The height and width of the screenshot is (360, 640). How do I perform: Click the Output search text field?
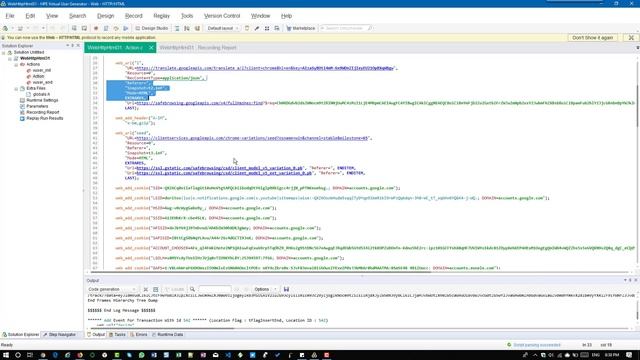pos(215,289)
